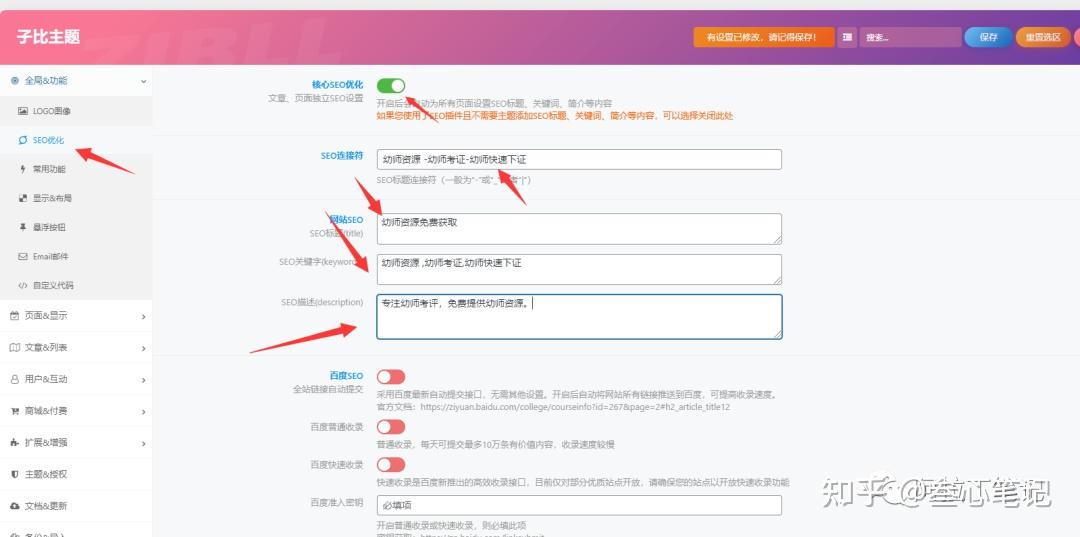Click the SEO关键字(keywords) textarea
Screen dimensions: 1080x537
coord(579,269)
